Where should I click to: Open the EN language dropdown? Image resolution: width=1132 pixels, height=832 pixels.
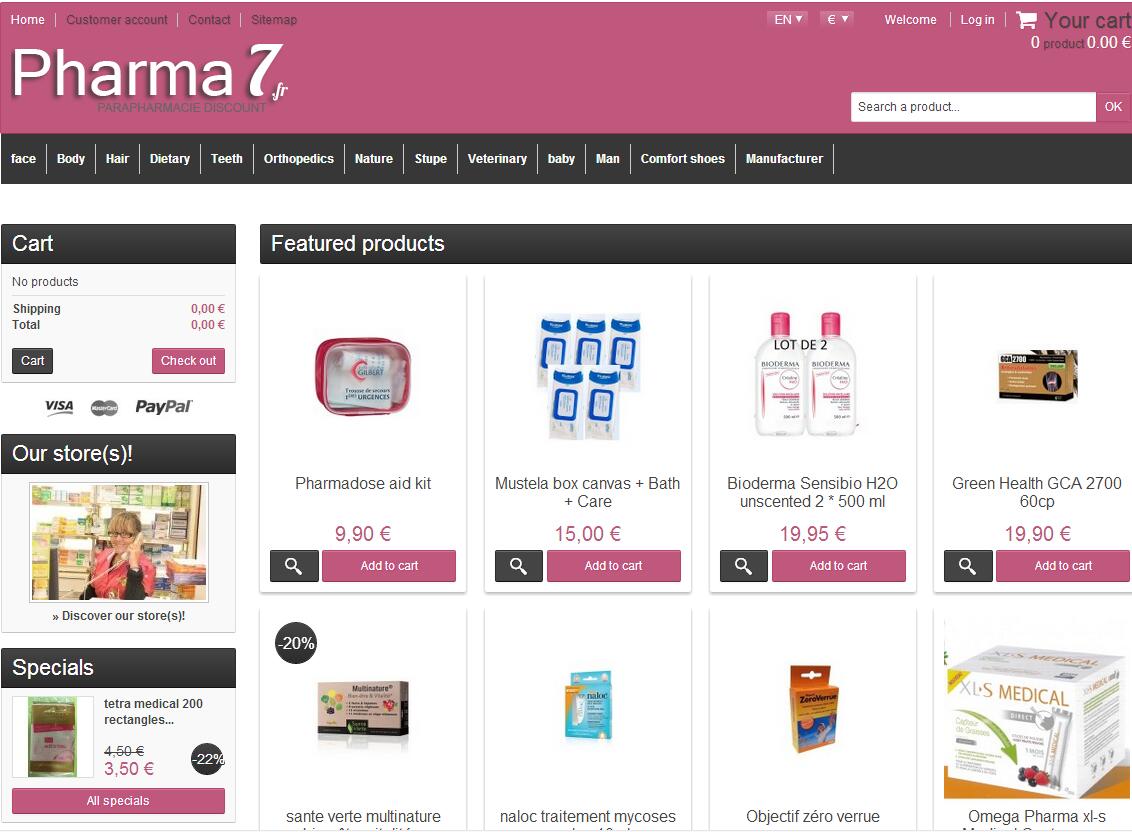pos(788,20)
